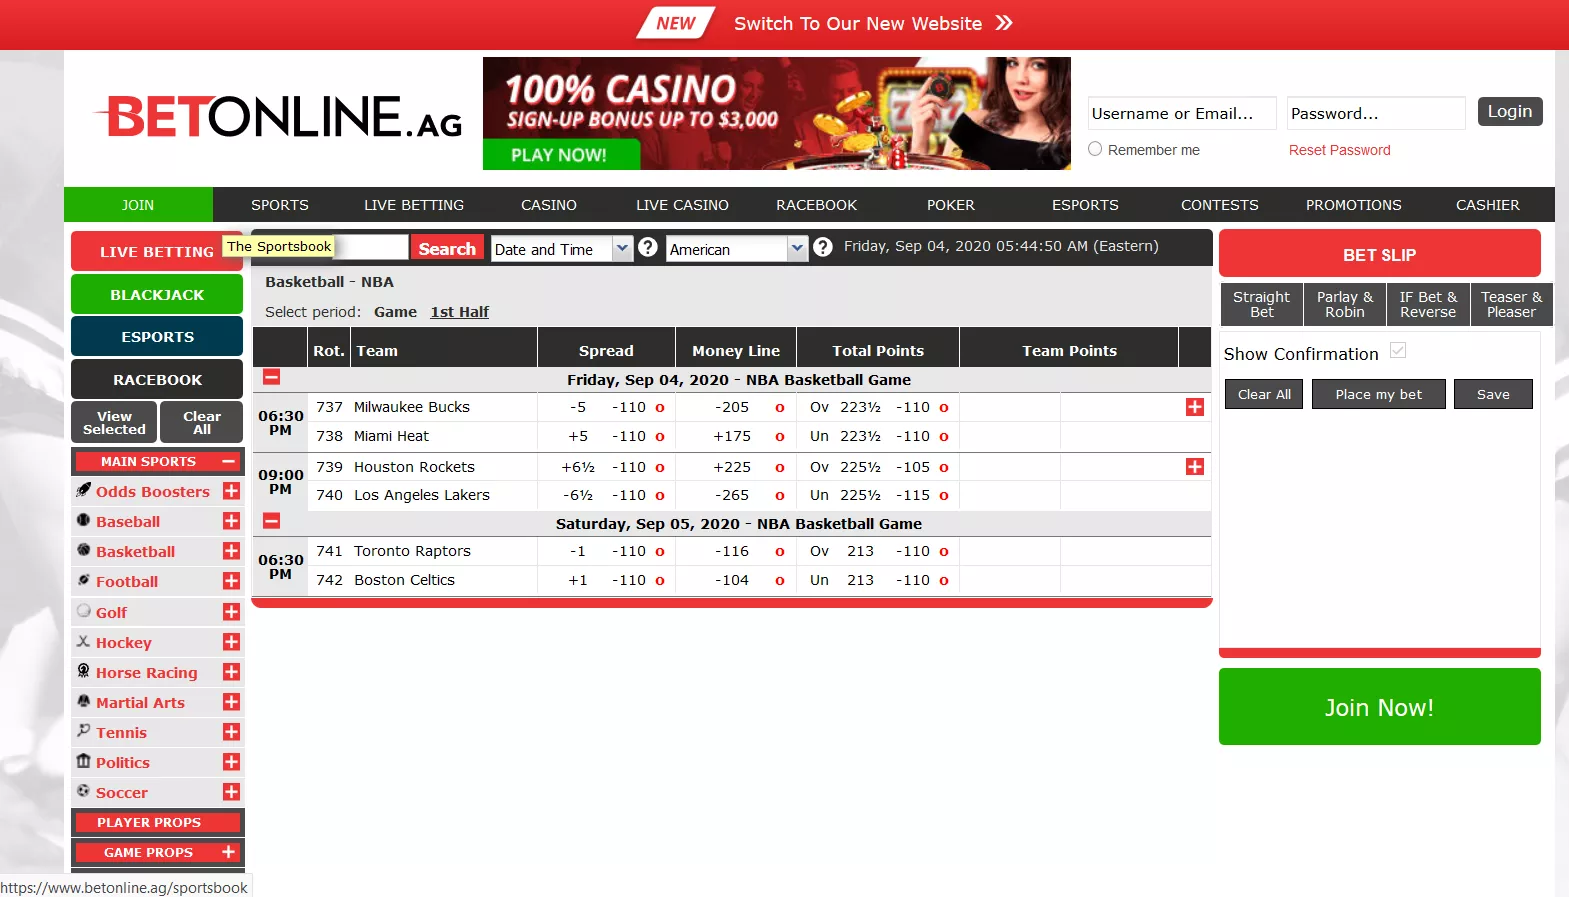Click the Tennis racket icon in sidebar
Screen dimensions: 1569x897
coord(84,731)
